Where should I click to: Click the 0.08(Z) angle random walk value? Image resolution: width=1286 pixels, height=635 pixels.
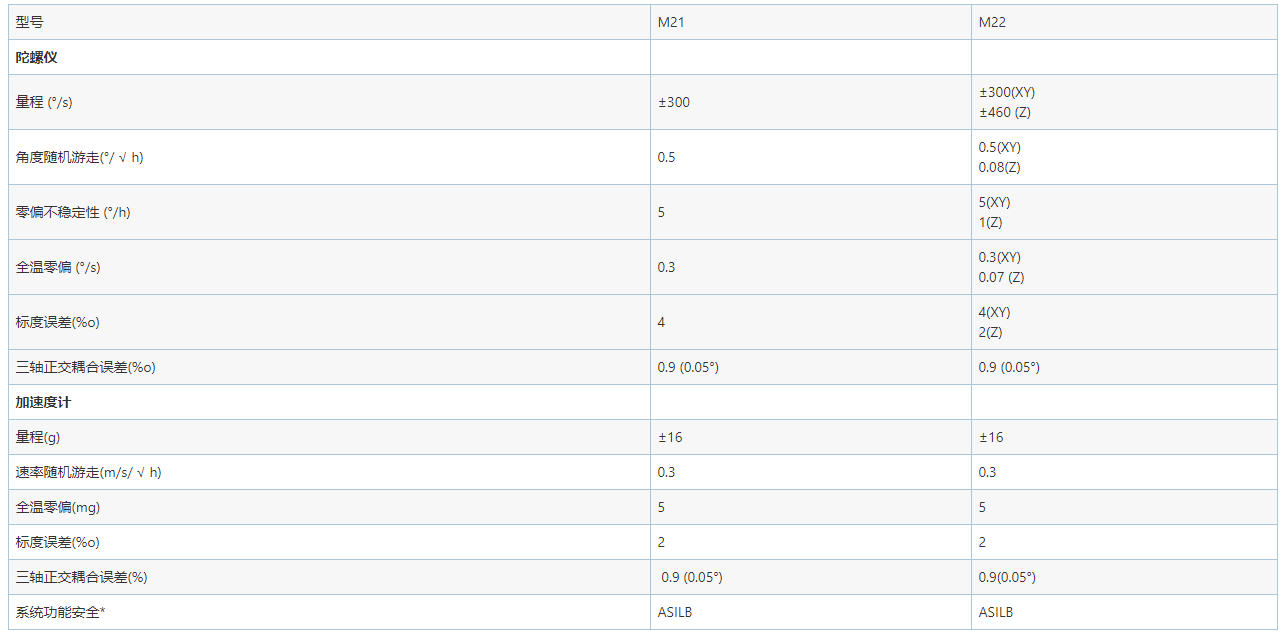(x=999, y=167)
